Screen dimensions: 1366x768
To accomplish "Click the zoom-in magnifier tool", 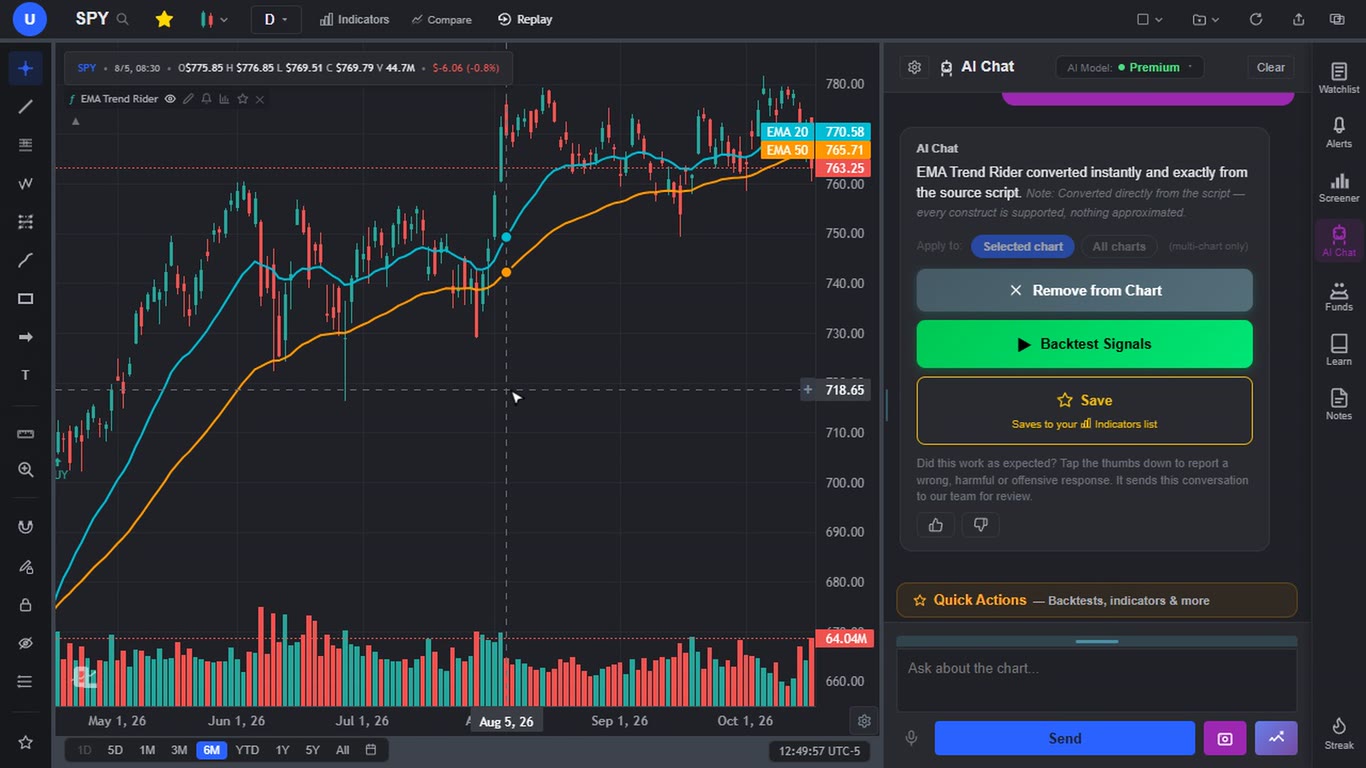I will [26, 470].
